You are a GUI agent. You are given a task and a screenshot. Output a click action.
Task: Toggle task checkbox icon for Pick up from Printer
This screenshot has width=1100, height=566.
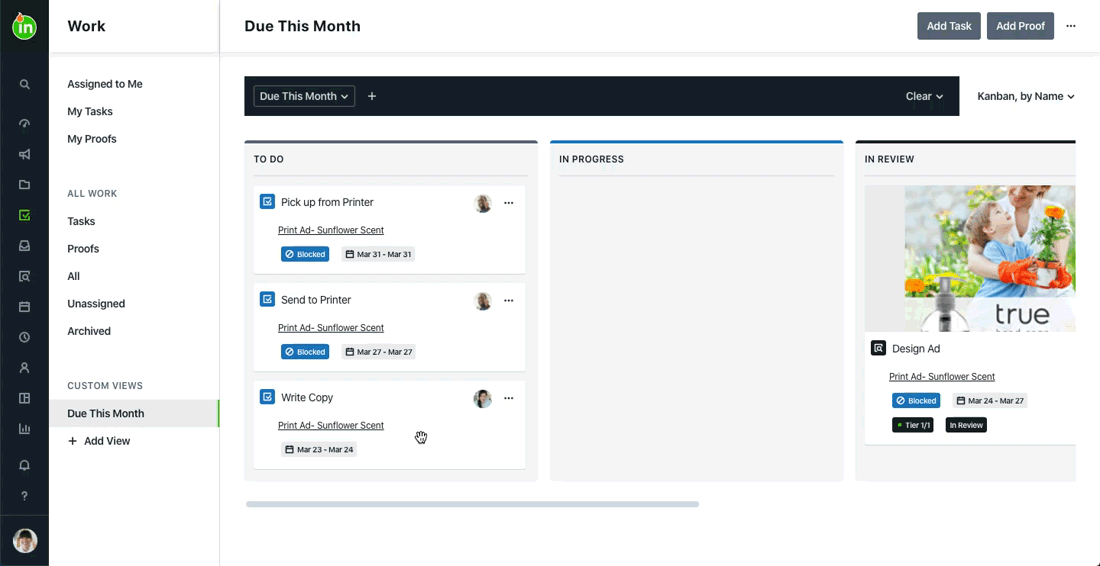pyautogui.click(x=267, y=202)
